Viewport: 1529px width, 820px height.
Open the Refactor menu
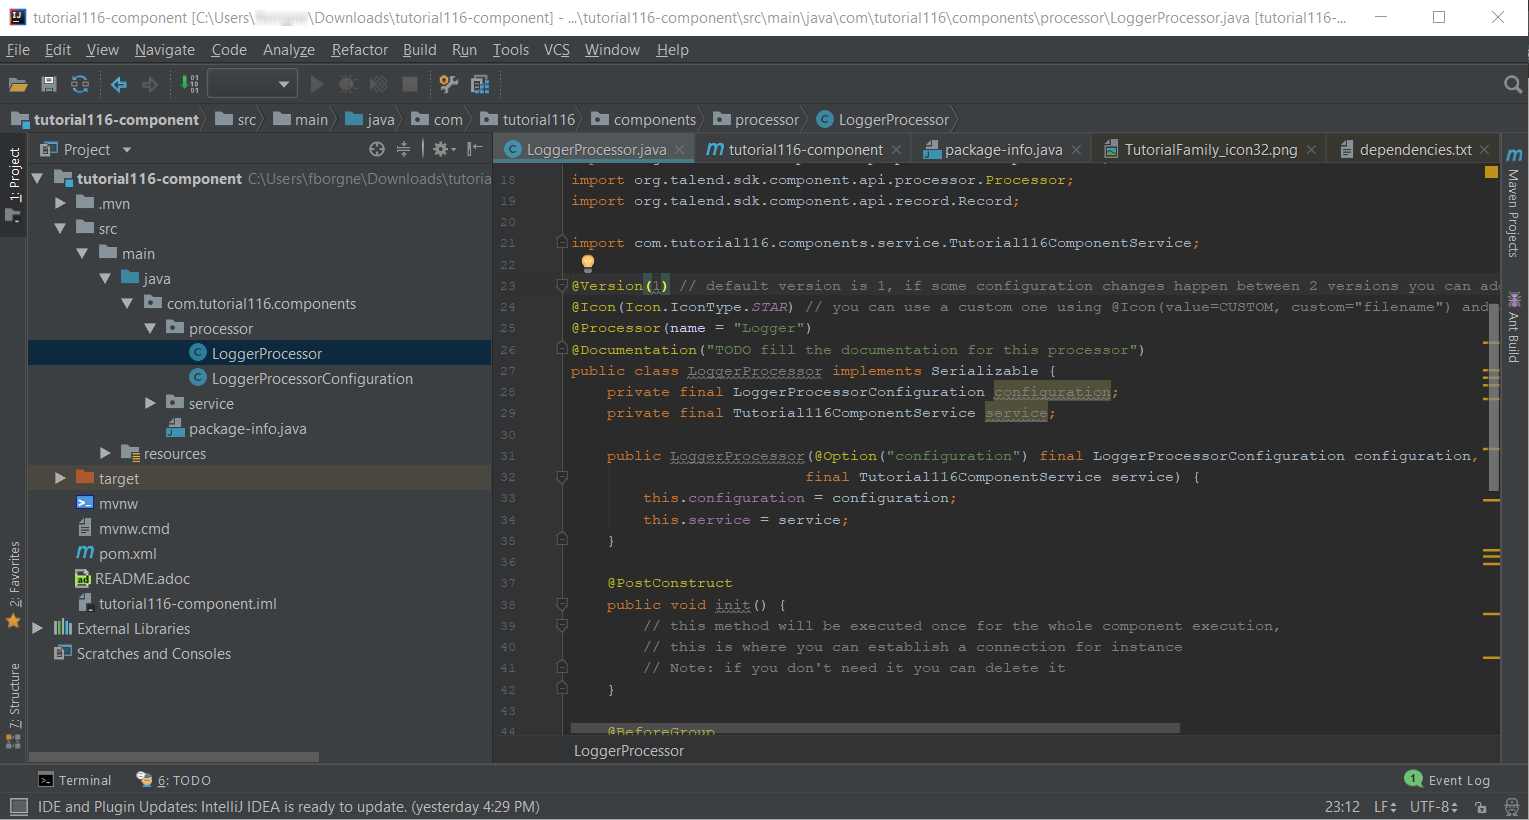tap(358, 49)
